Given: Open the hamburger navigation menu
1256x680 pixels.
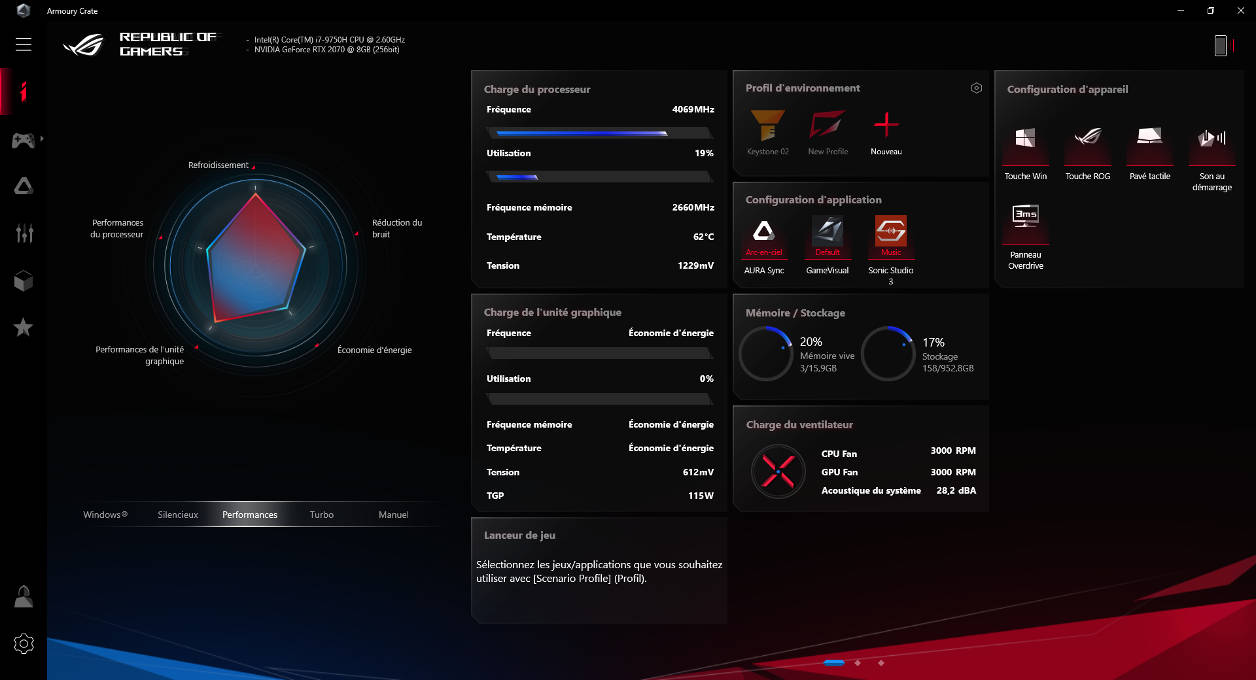Looking at the screenshot, I should click(22, 44).
